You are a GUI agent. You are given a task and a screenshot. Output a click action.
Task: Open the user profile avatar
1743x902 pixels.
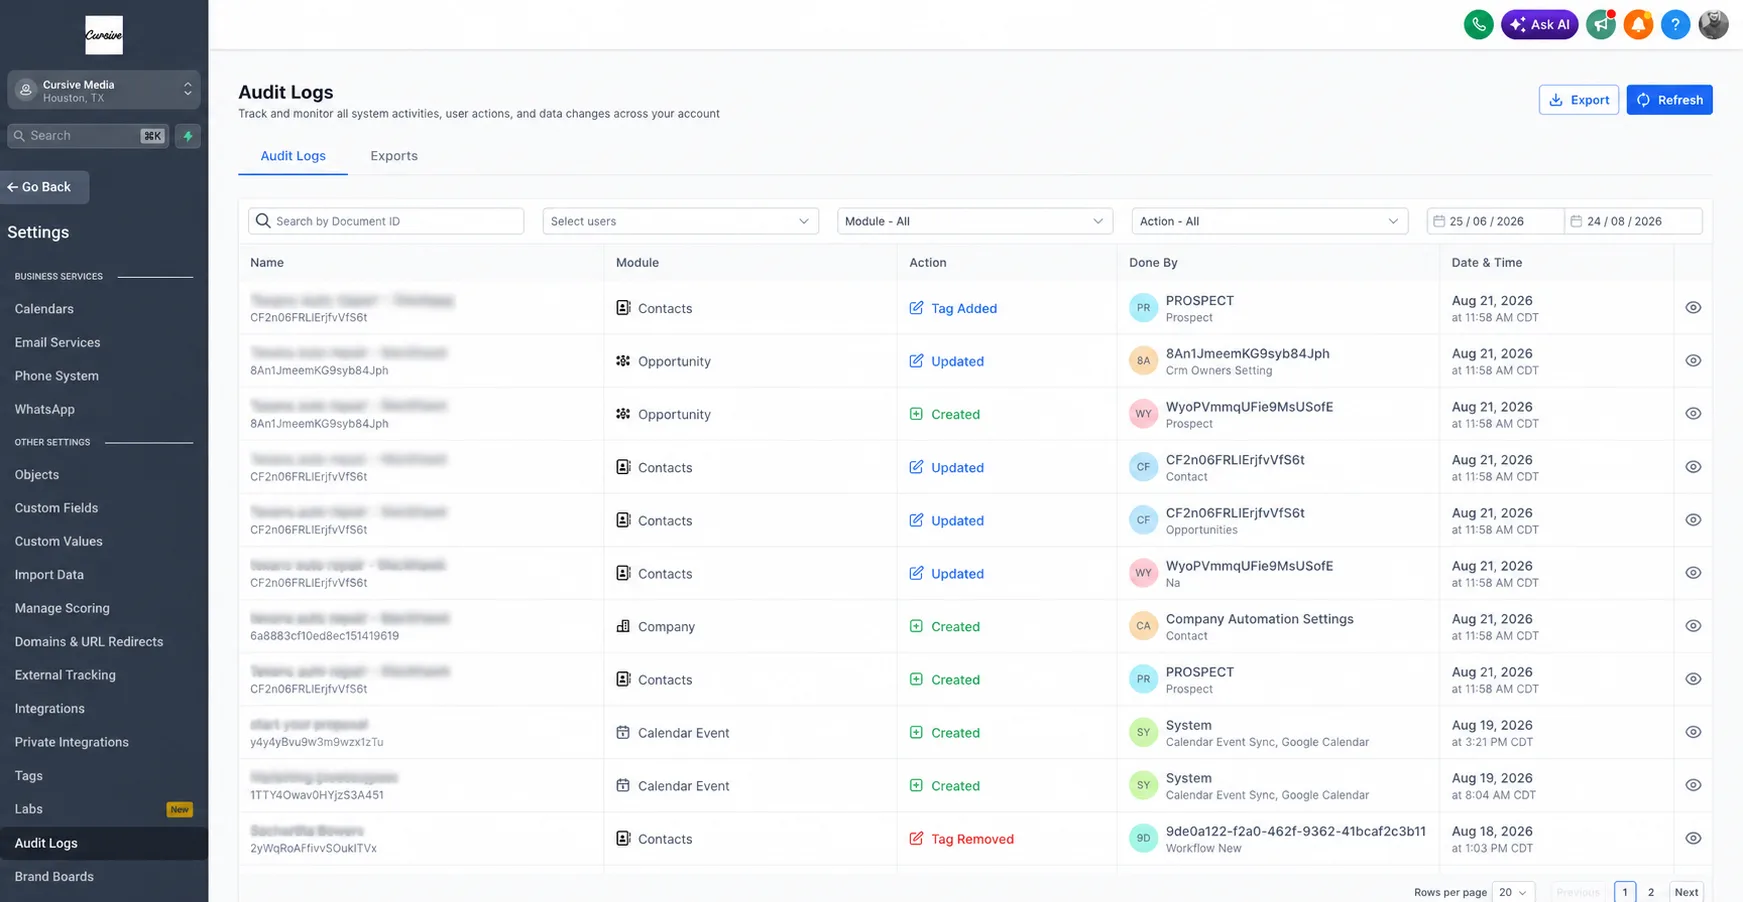coord(1713,24)
